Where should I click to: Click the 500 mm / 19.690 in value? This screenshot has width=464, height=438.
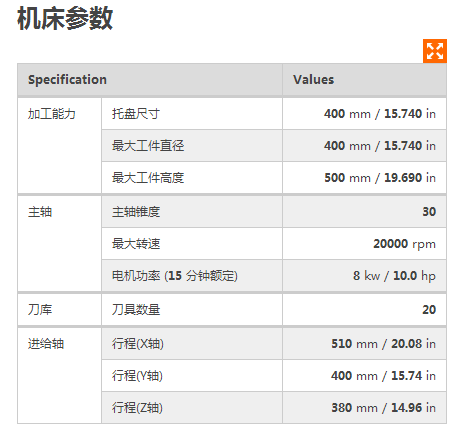click(x=380, y=178)
